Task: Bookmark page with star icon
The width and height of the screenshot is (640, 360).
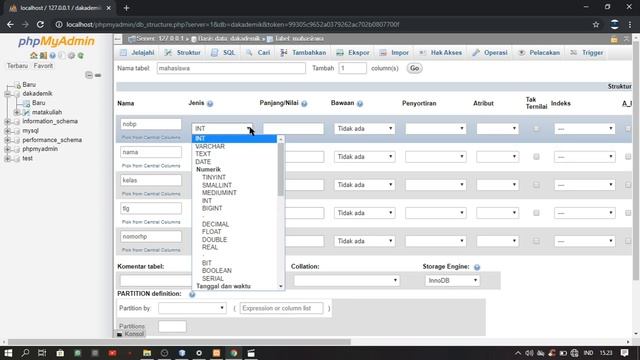Action: pyautogui.click(x=596, y=24)
